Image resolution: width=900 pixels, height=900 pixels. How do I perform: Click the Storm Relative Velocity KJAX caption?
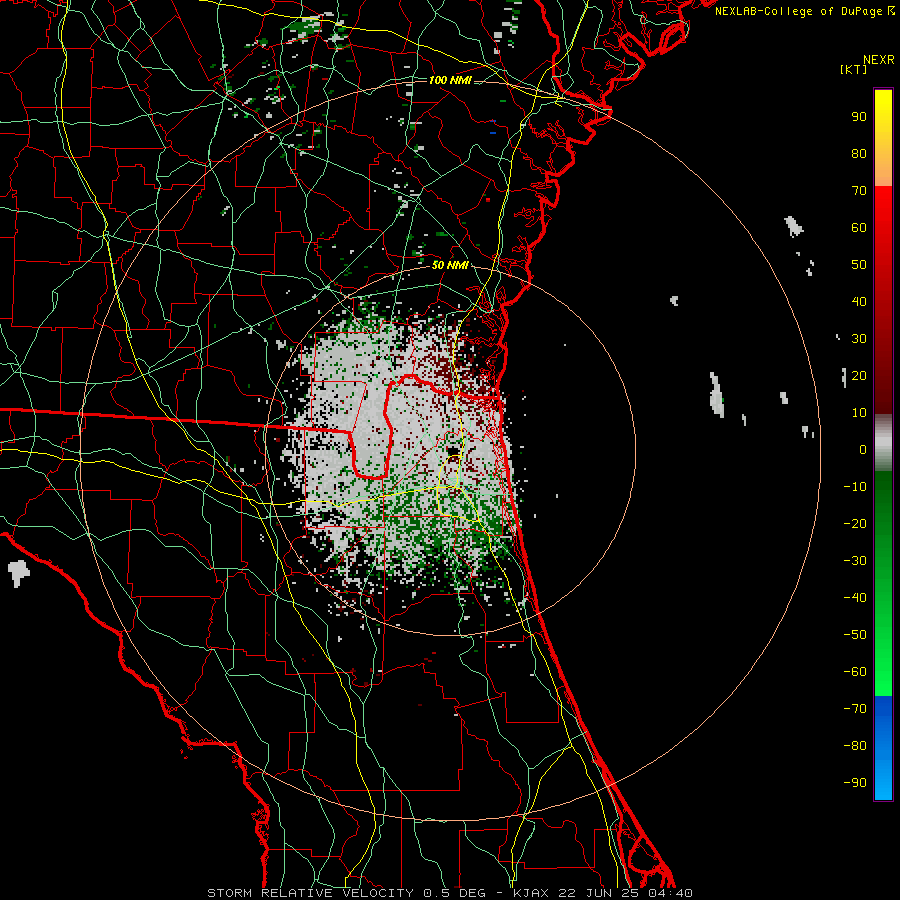[450, 893]
